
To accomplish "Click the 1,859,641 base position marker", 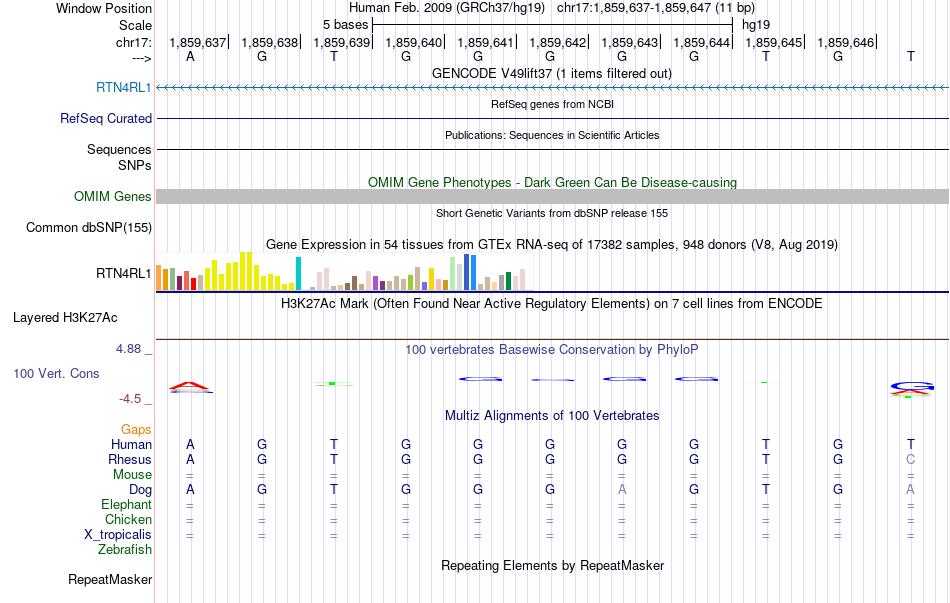I will click(486, 42).
